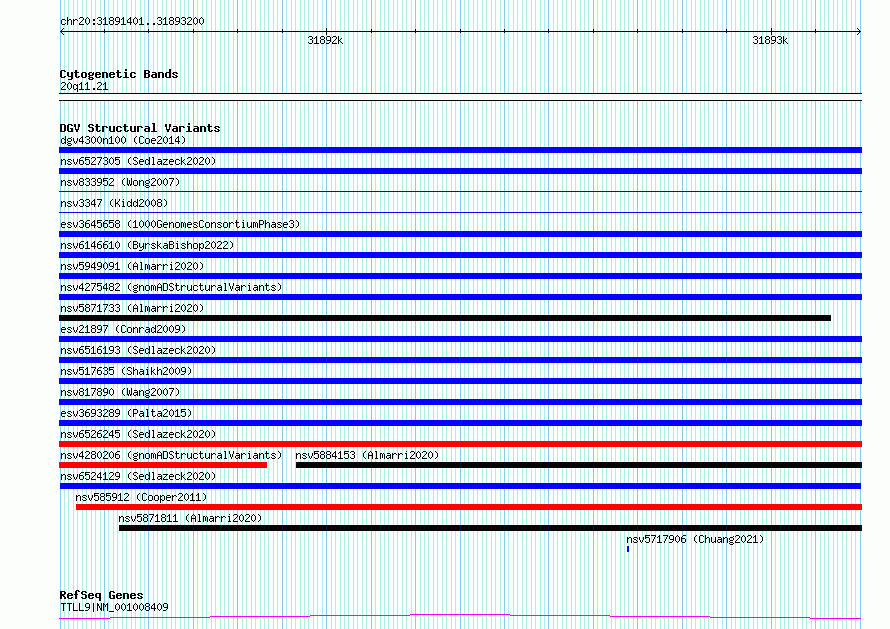Open nsv833952 (Wong2007) variant label
The height and width of the screenshot is (629, 890).
click(120, 182)
